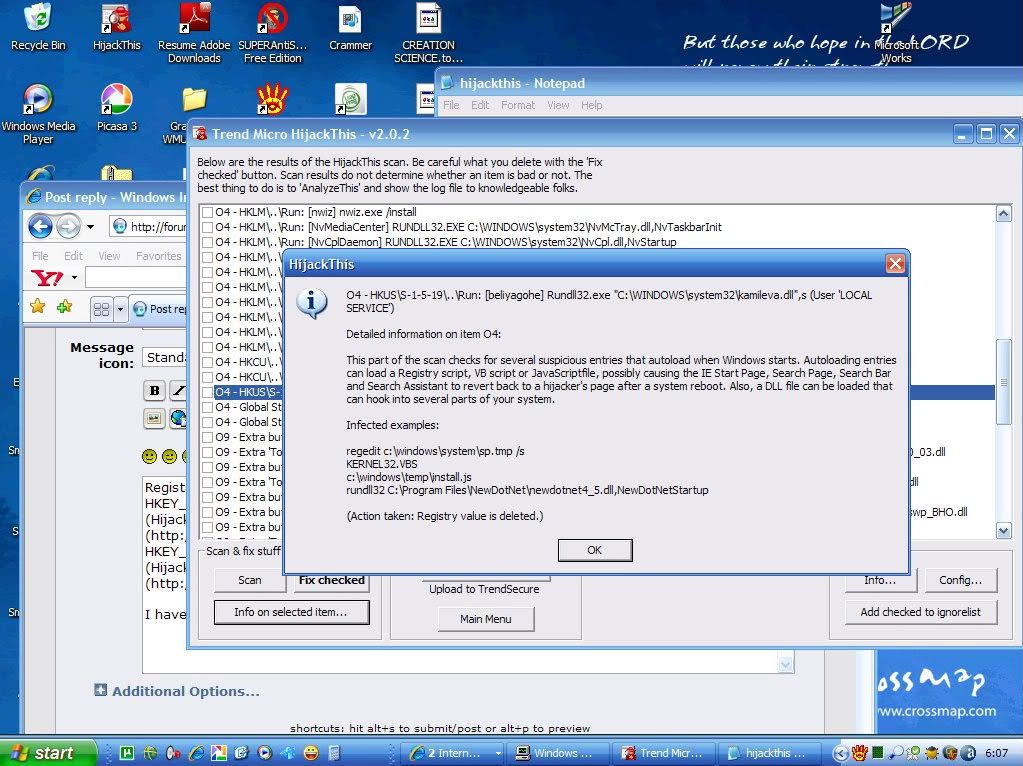Click the insert link globe icon in the post editor
This screenshot has height=766, width=1023.
pyautogui.click(x=178, y=418)
